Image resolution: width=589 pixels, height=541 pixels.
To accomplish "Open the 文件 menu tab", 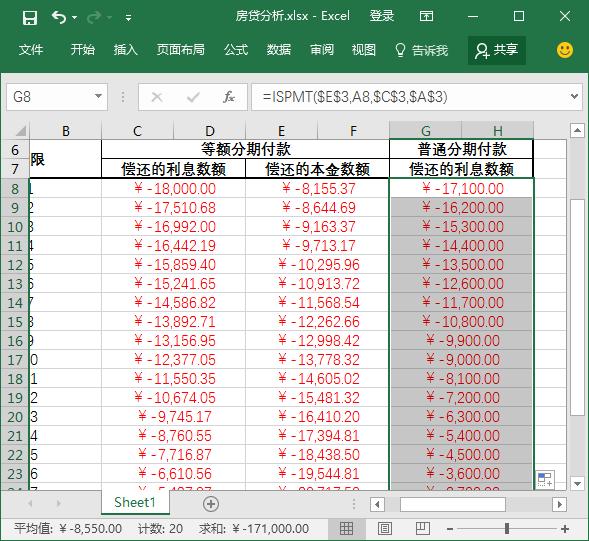I will click(x=31, y=50).
